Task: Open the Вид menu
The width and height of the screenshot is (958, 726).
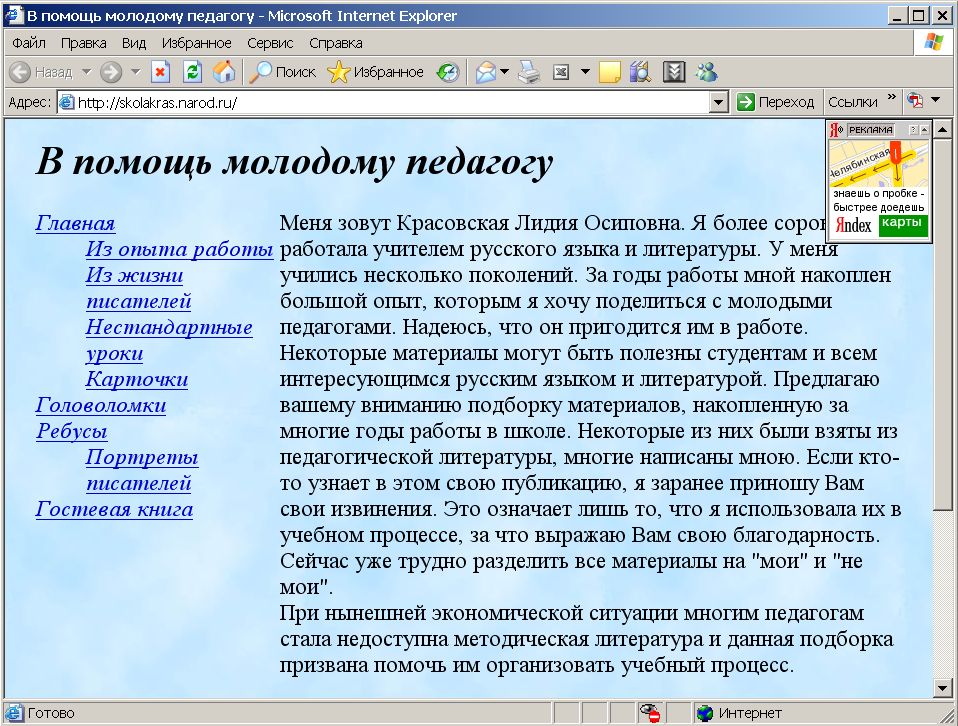Action: coord(134,43)
